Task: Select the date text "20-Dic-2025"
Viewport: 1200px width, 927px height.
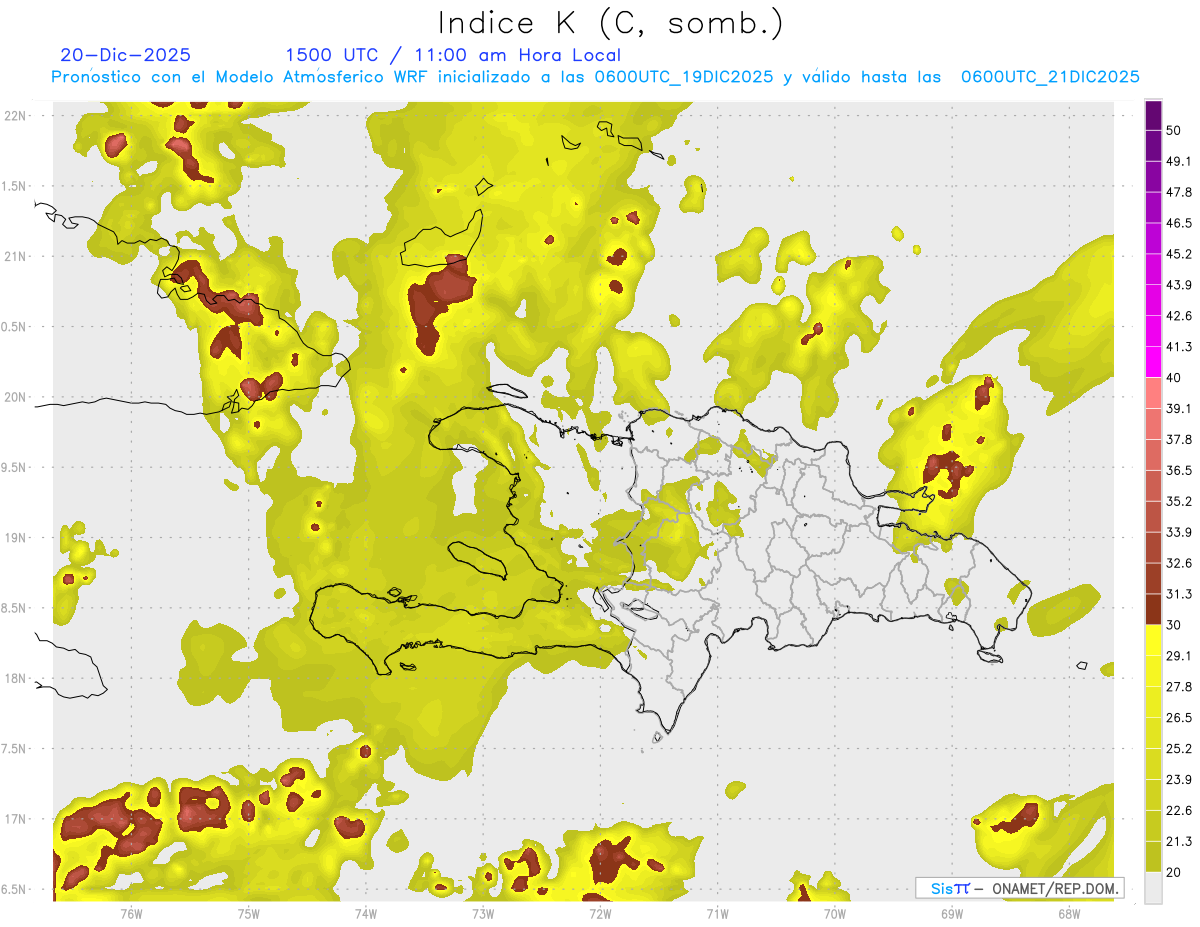Action: 125,55
